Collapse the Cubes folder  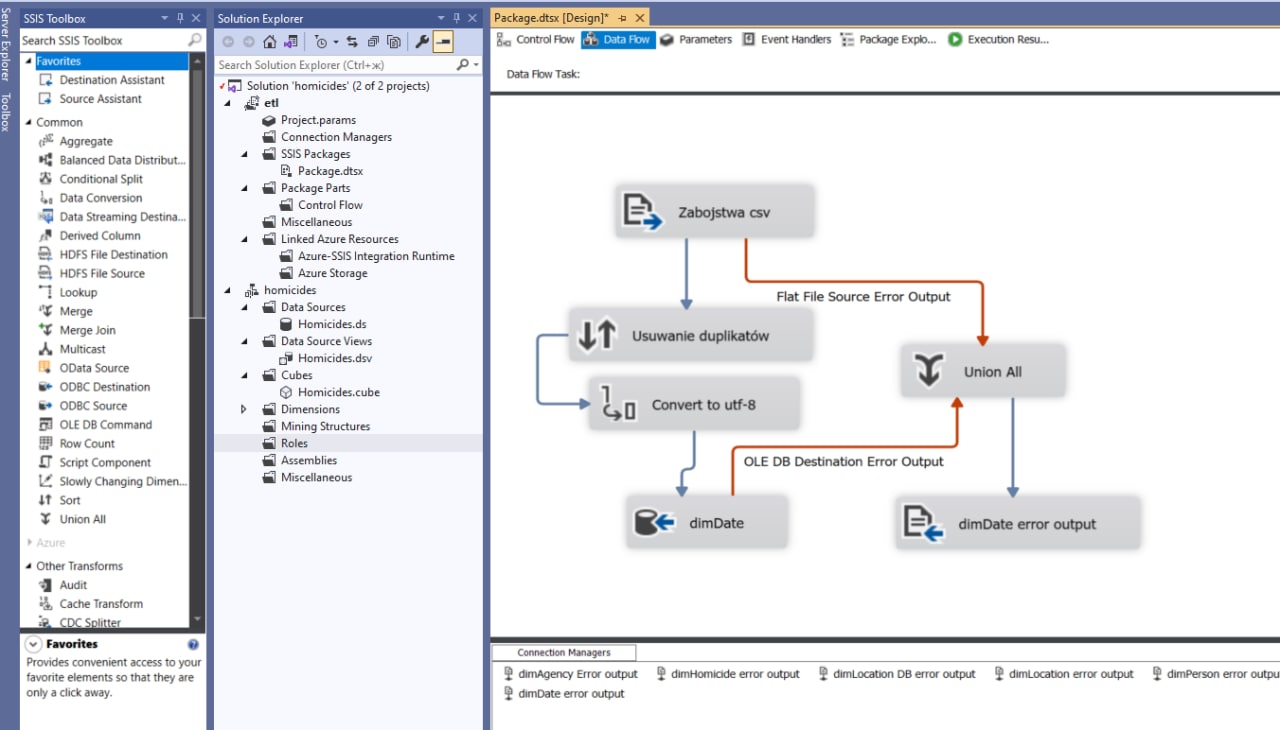(x=244, y=375)
